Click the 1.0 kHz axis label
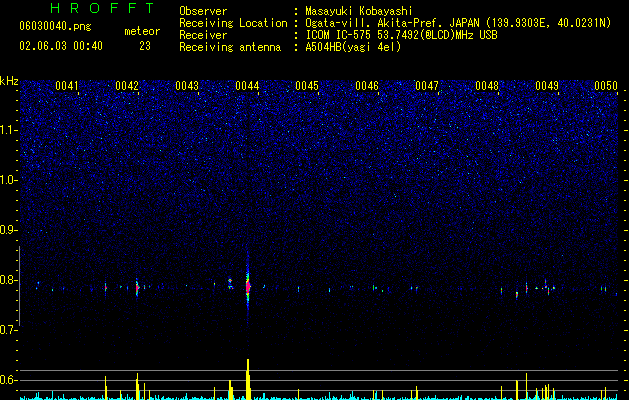 pos(9,180)
